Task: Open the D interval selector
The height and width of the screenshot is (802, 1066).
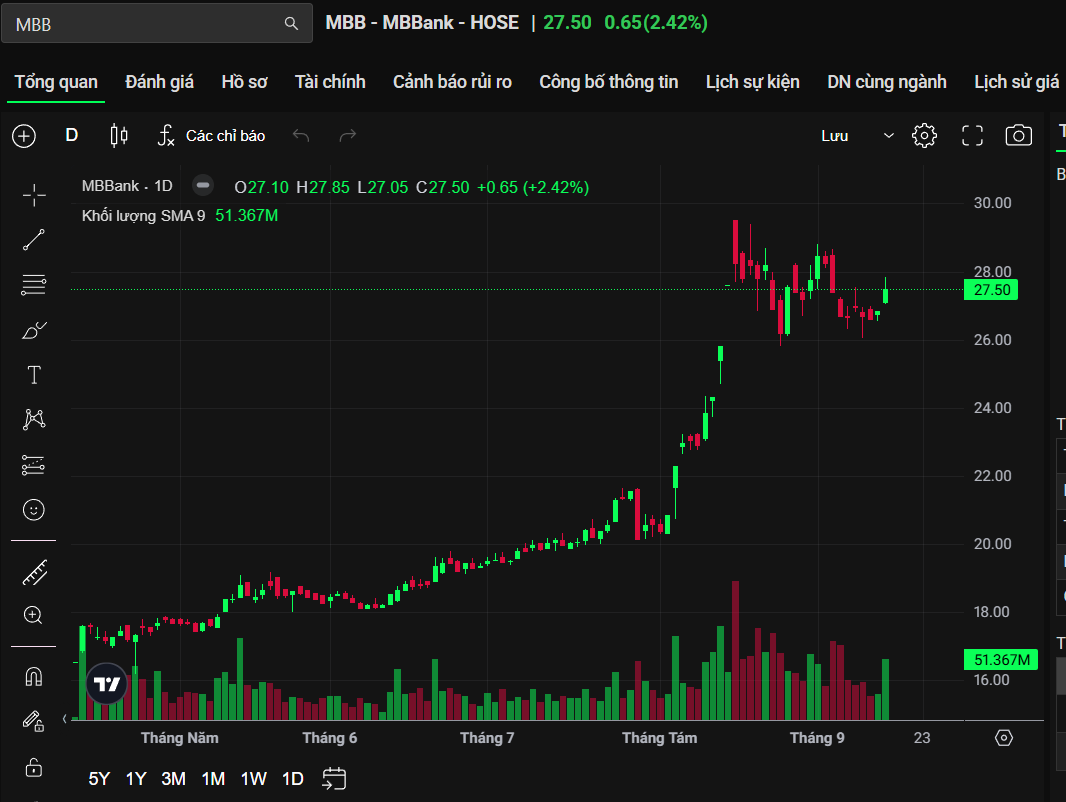Action: point(71,135)
